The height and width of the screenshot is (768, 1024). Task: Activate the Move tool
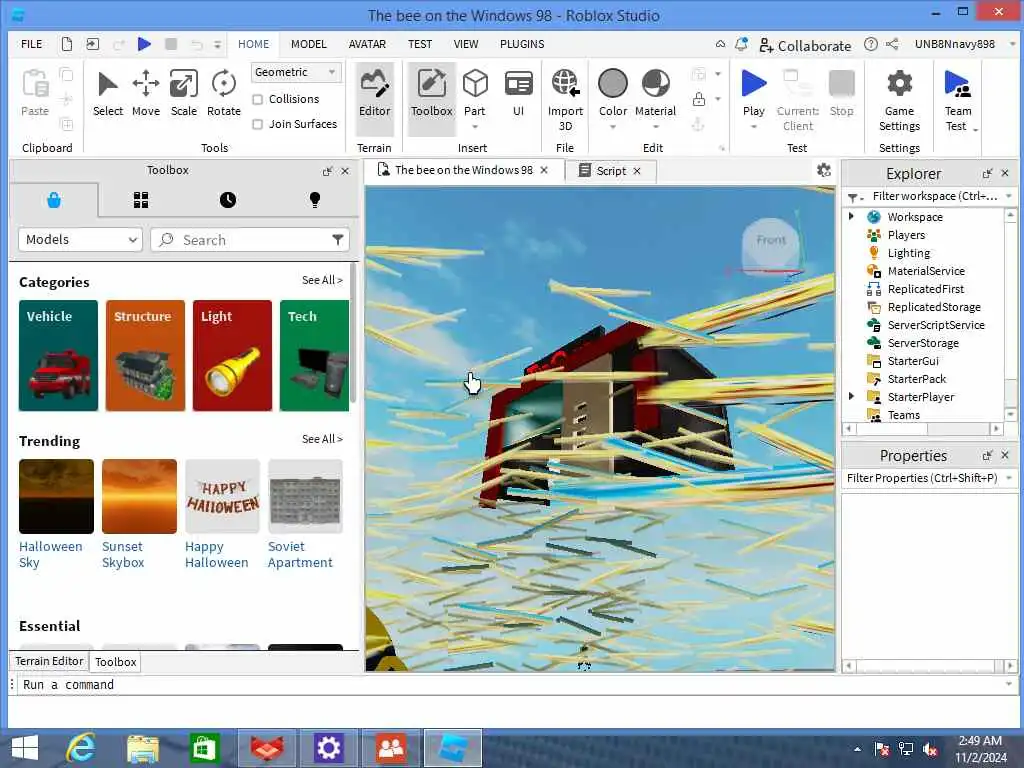tap(146, 94)
